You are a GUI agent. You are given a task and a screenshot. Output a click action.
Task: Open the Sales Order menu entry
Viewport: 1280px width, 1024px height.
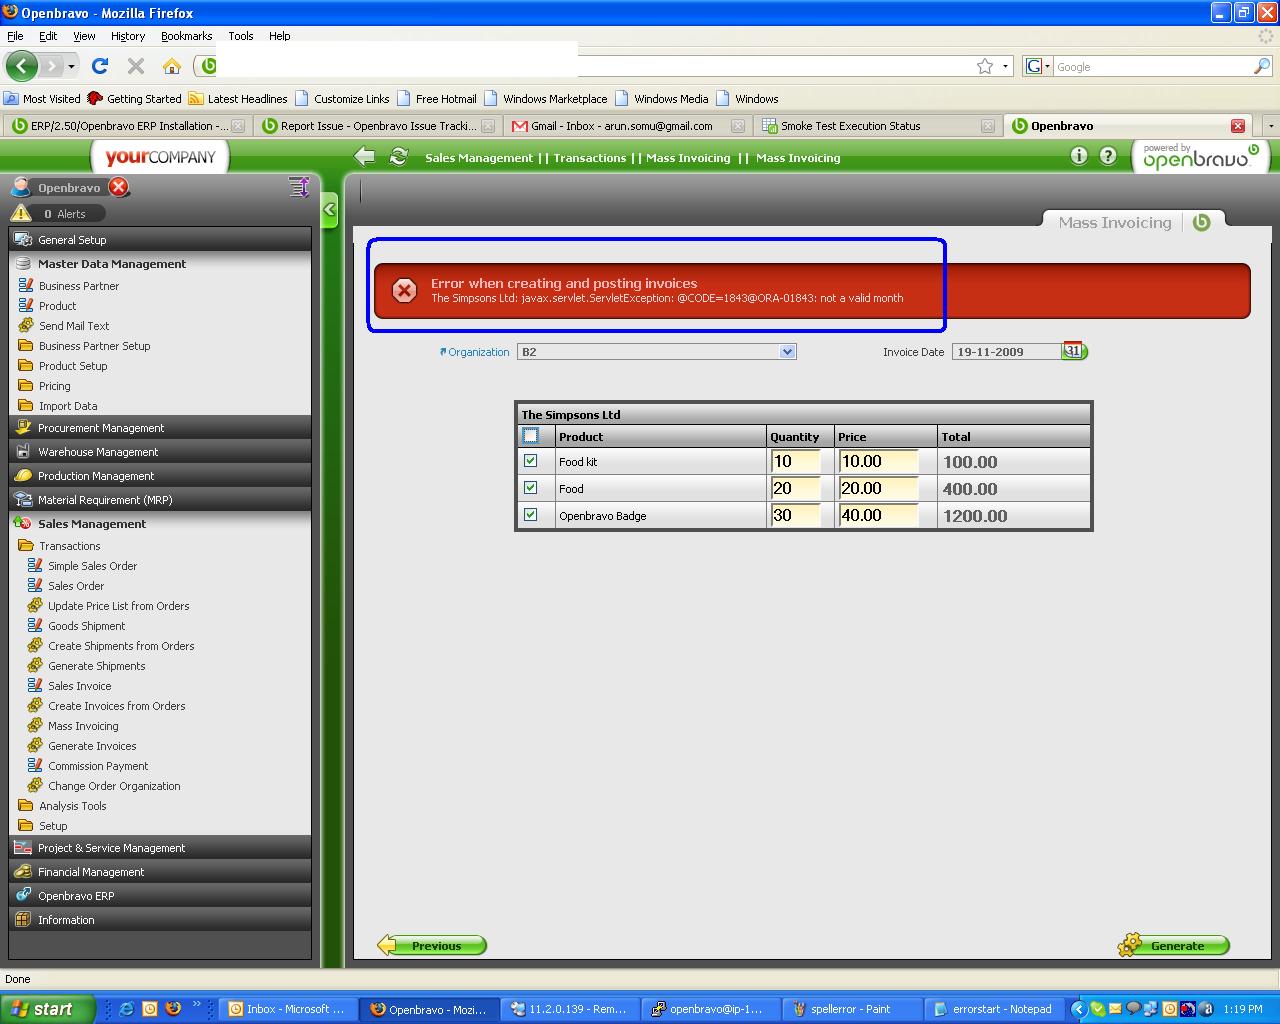click(76, 586)
